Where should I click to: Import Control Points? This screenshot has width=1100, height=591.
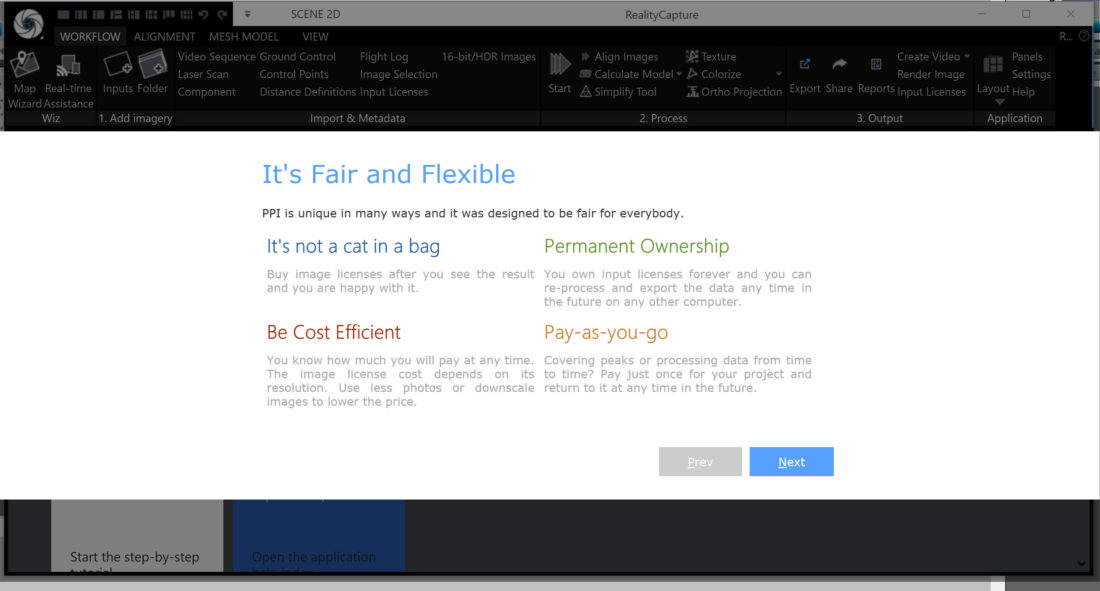click(x=294, y=74)
